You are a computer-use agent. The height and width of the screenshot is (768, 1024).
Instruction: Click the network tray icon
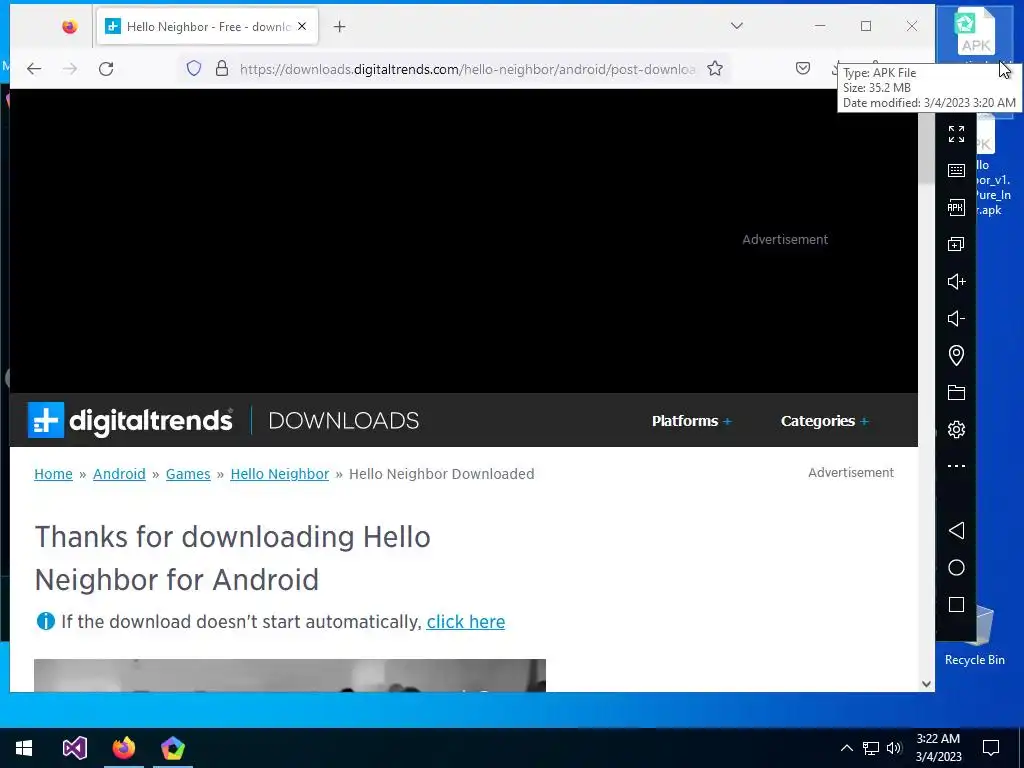[871, 748]
